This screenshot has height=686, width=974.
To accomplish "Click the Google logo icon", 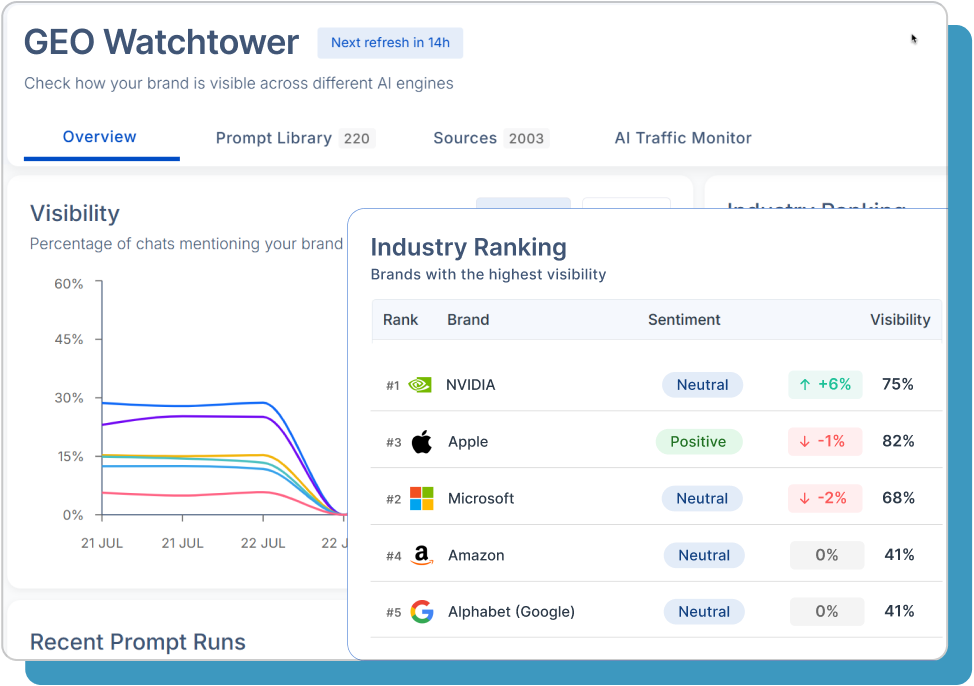I will 422,611.
